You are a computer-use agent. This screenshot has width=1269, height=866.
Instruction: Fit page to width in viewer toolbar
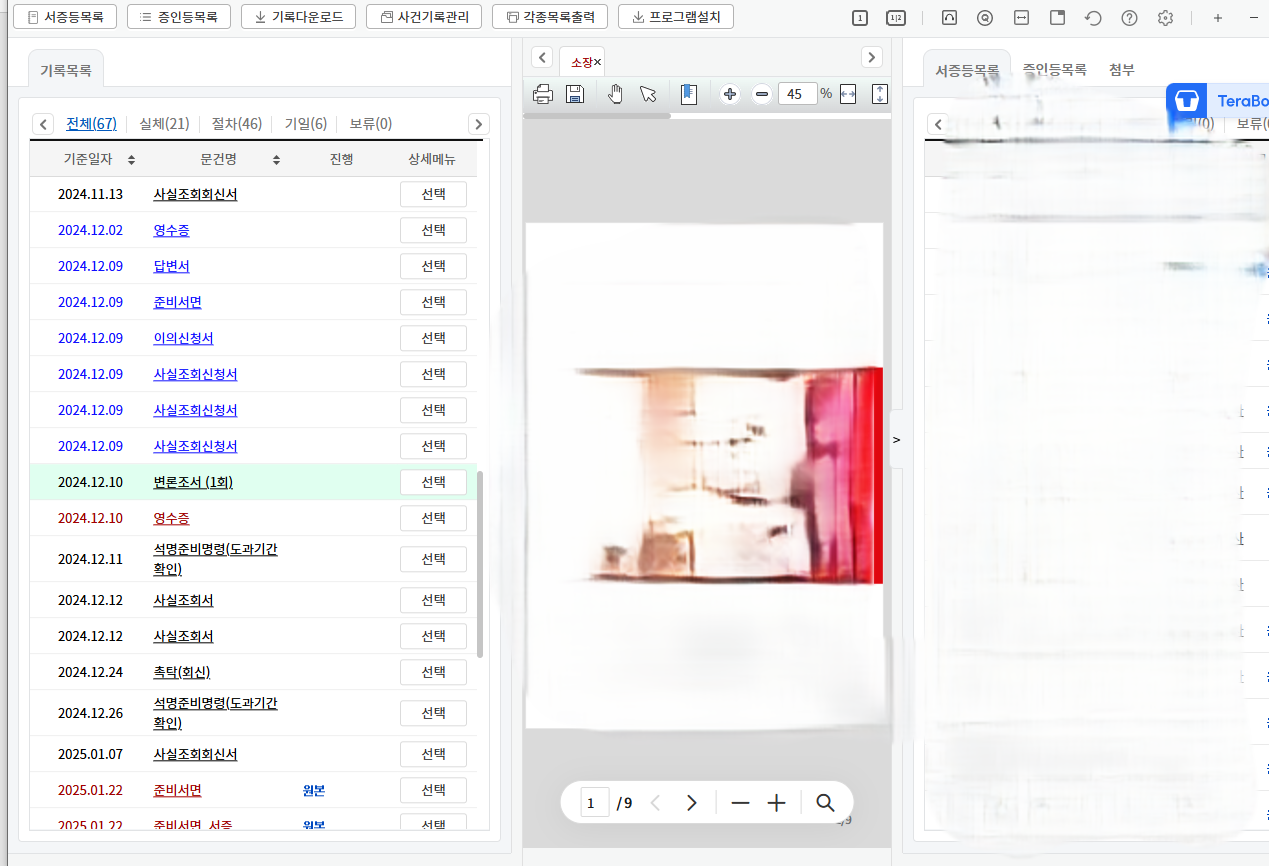coord(848,94)
